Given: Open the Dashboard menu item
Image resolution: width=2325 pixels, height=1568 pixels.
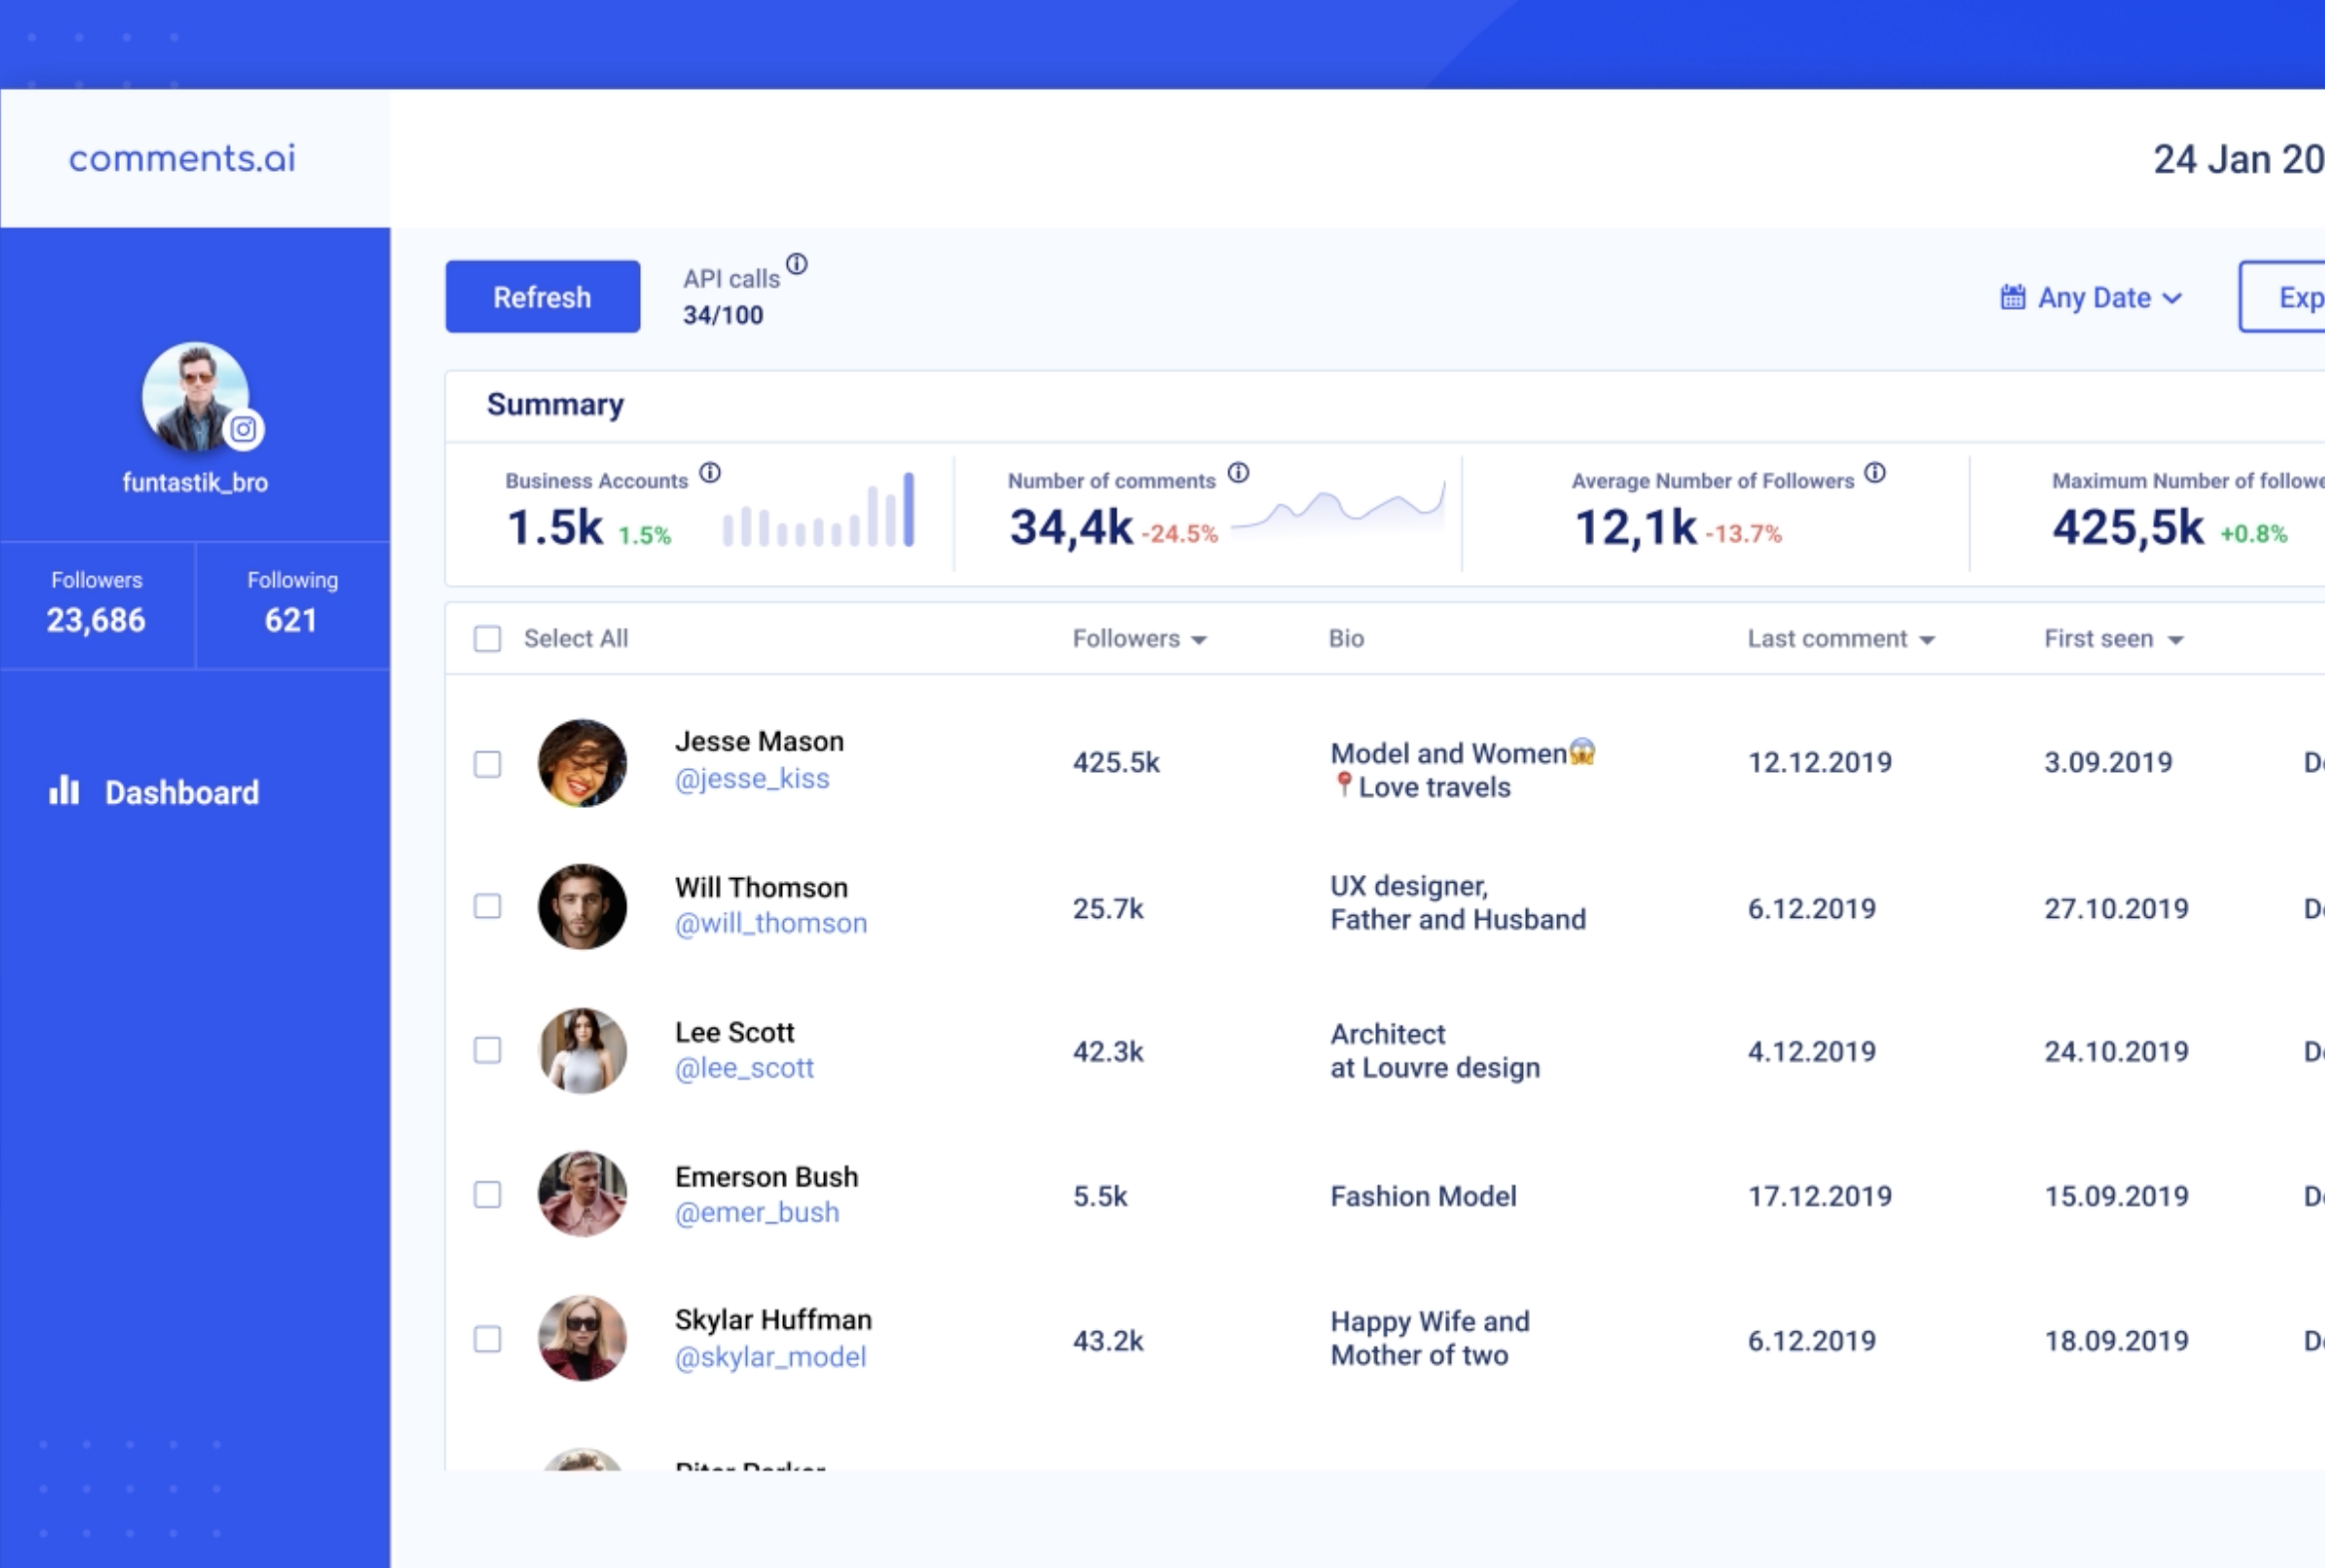Looking at the screenshot, I should tap(181, 793).
